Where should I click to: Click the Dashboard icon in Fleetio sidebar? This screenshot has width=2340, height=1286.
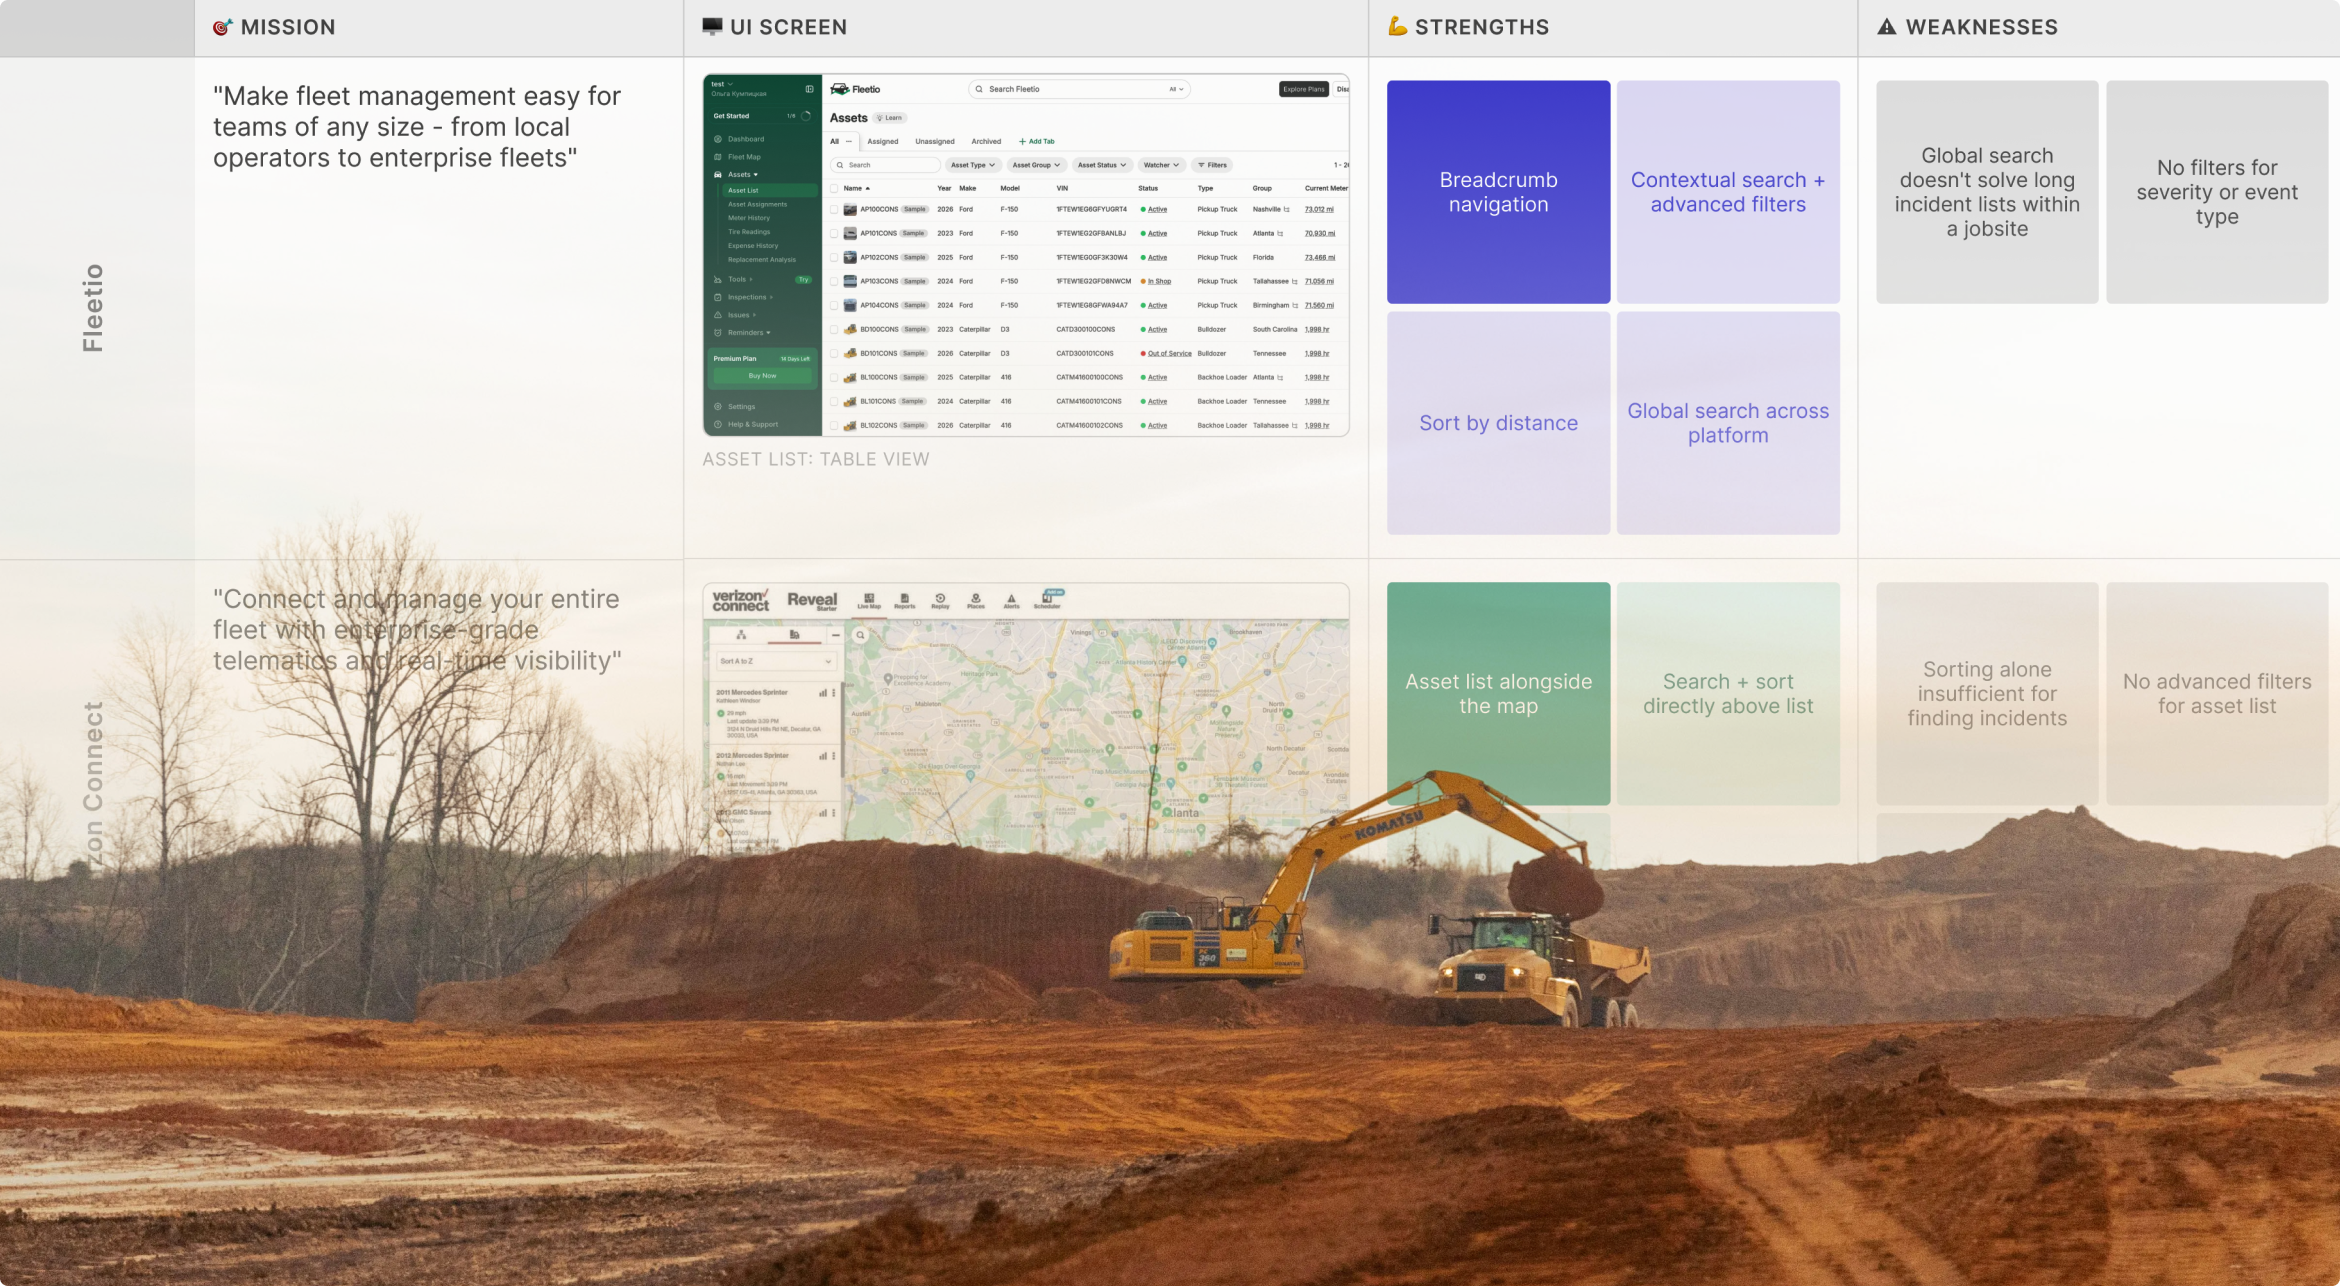(718, 139)
